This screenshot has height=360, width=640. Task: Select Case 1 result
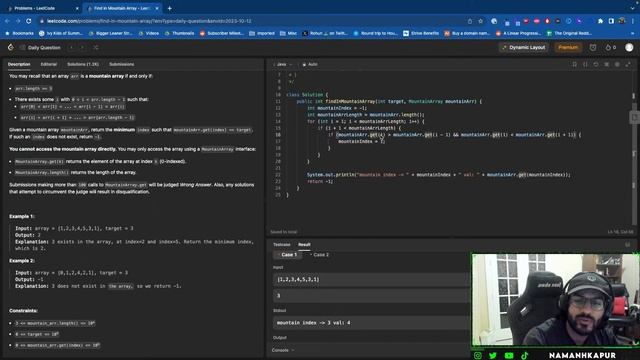[287, 255]
